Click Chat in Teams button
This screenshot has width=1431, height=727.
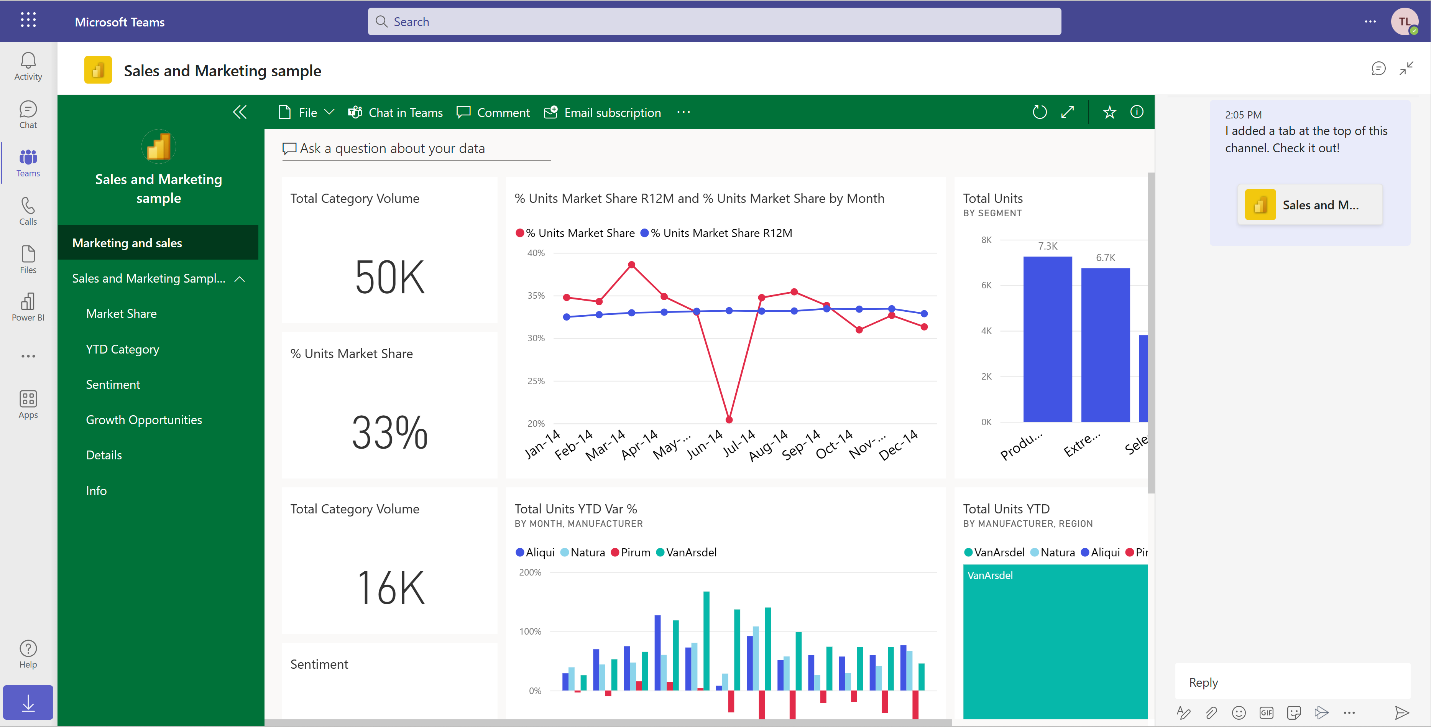tap(395, 112)
